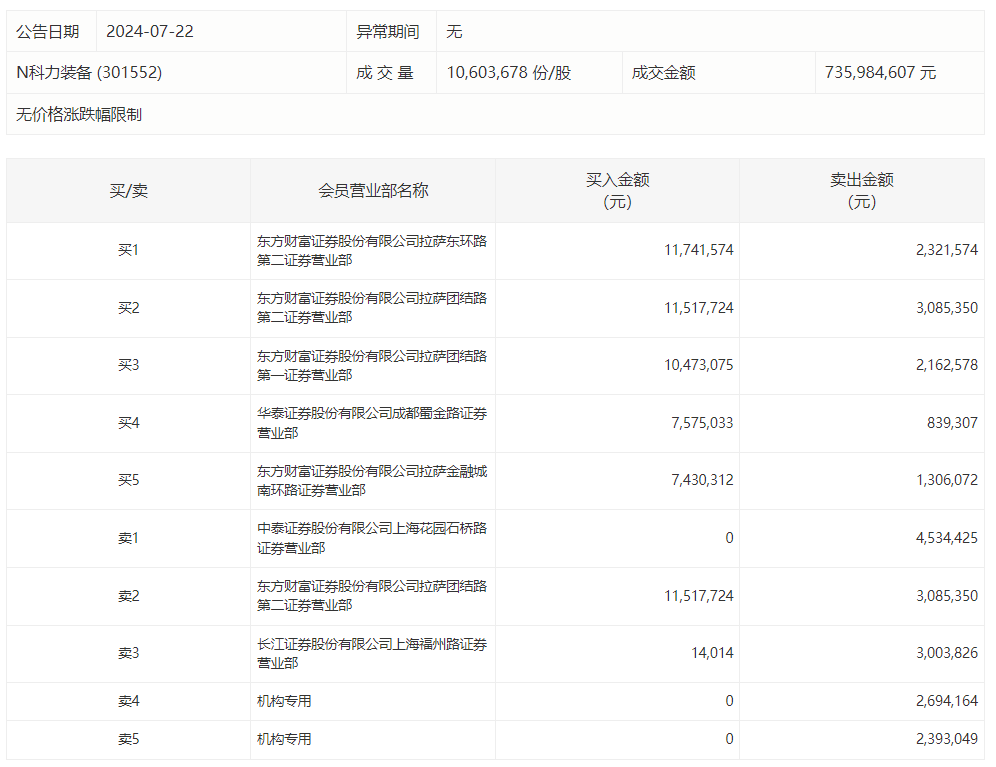Click 华泰证券成都蜀金路证券营业部 name

pos(372,423)
